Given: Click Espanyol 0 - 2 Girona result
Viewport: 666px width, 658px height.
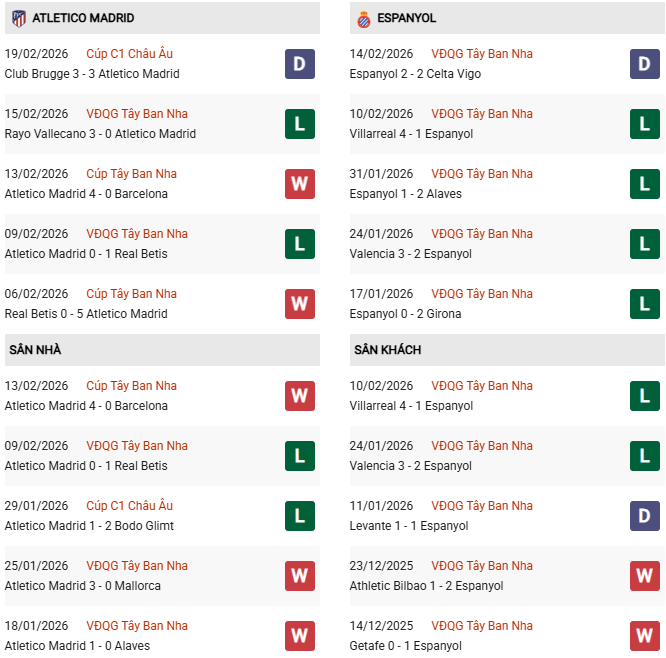Looking at the screenshot, I should [406, 314].
